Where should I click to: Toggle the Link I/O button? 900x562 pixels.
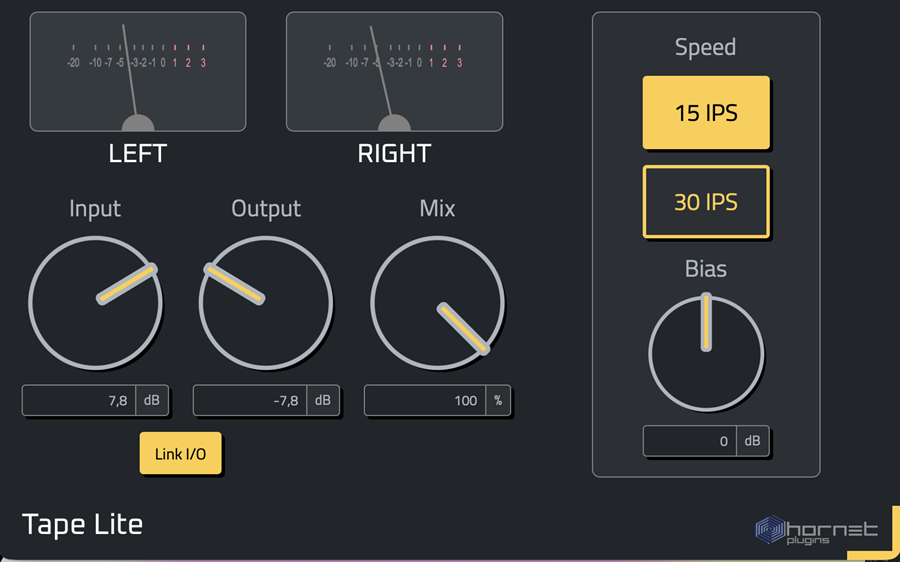click(x=180, y=454)
